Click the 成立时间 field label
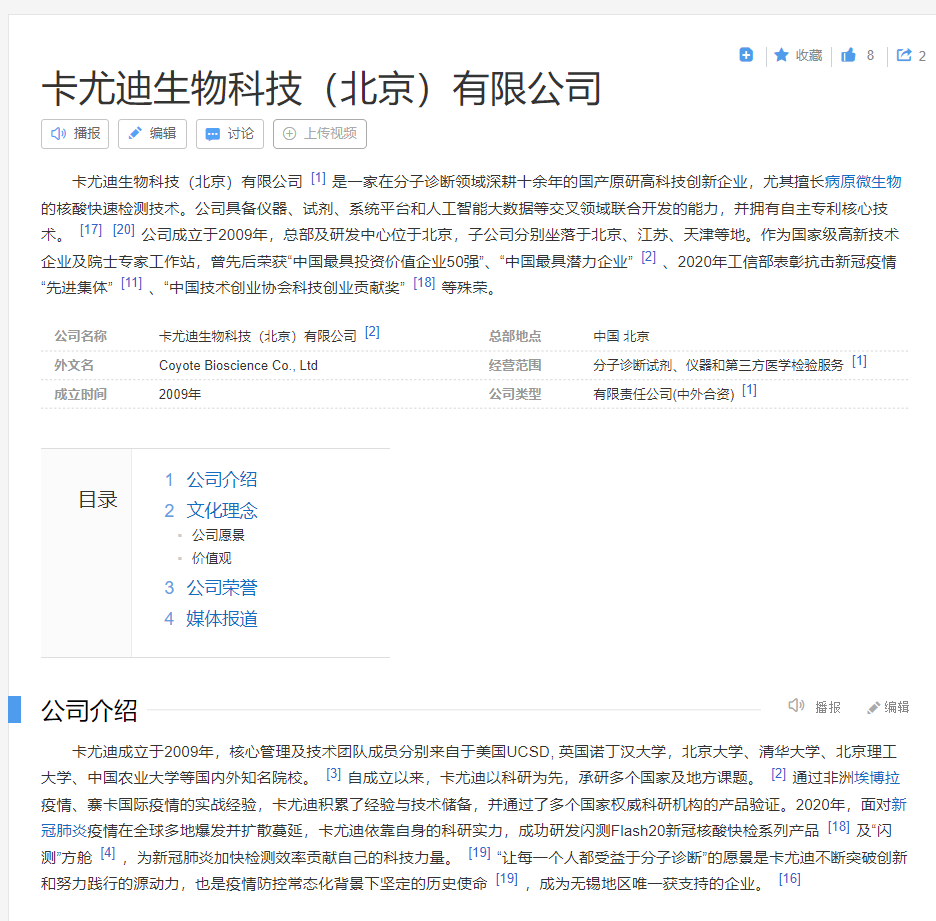The image size is (936, 921). pyautogui.click(x=81, y=395)
